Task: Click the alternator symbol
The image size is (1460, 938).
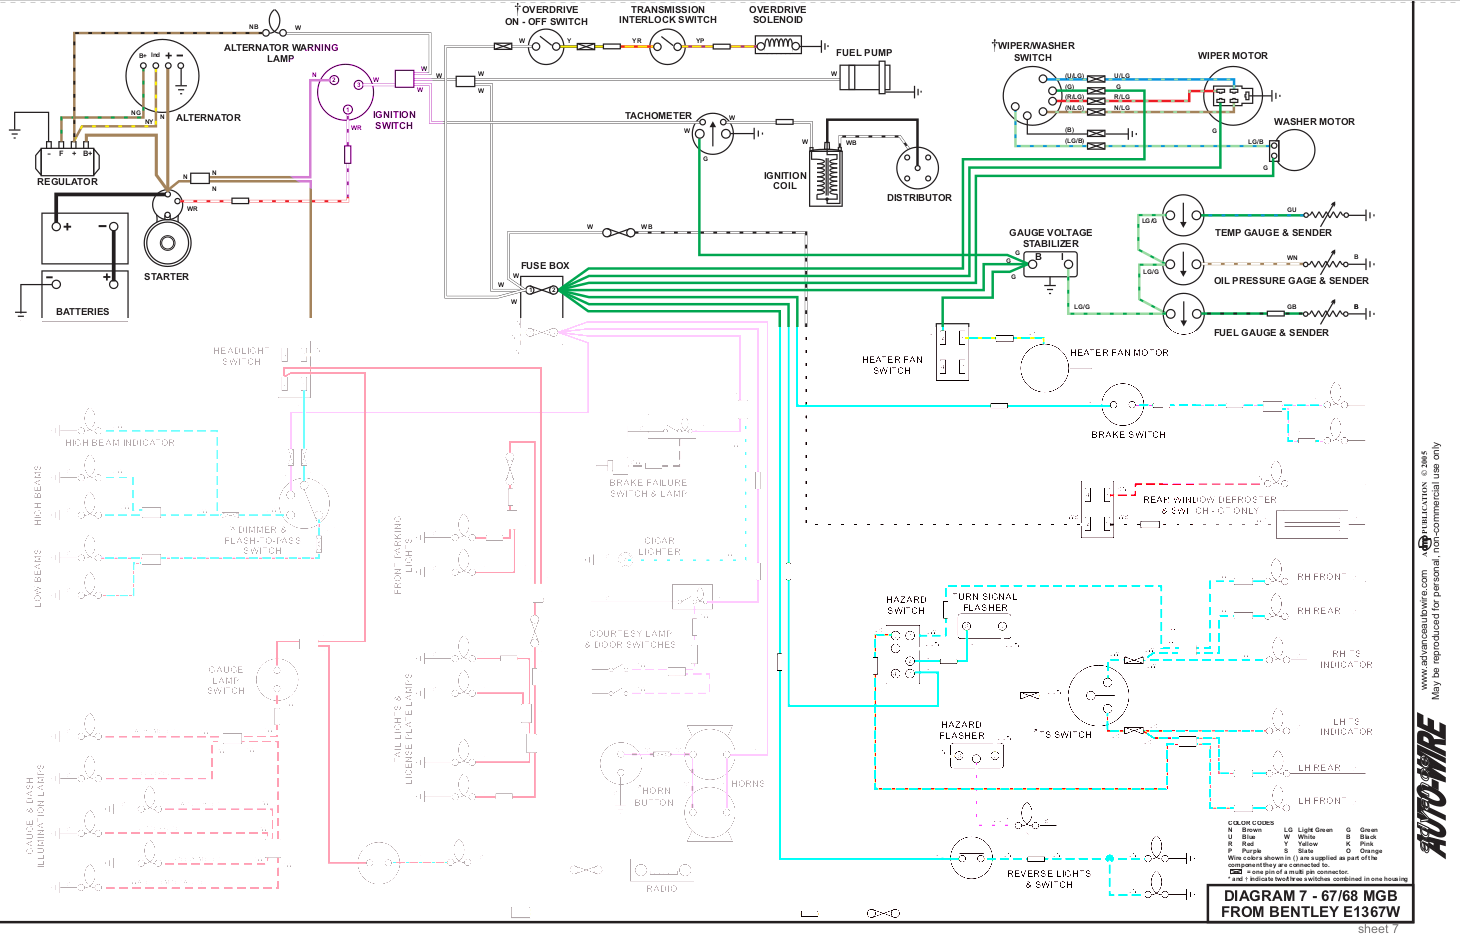Action: (162, 76)
